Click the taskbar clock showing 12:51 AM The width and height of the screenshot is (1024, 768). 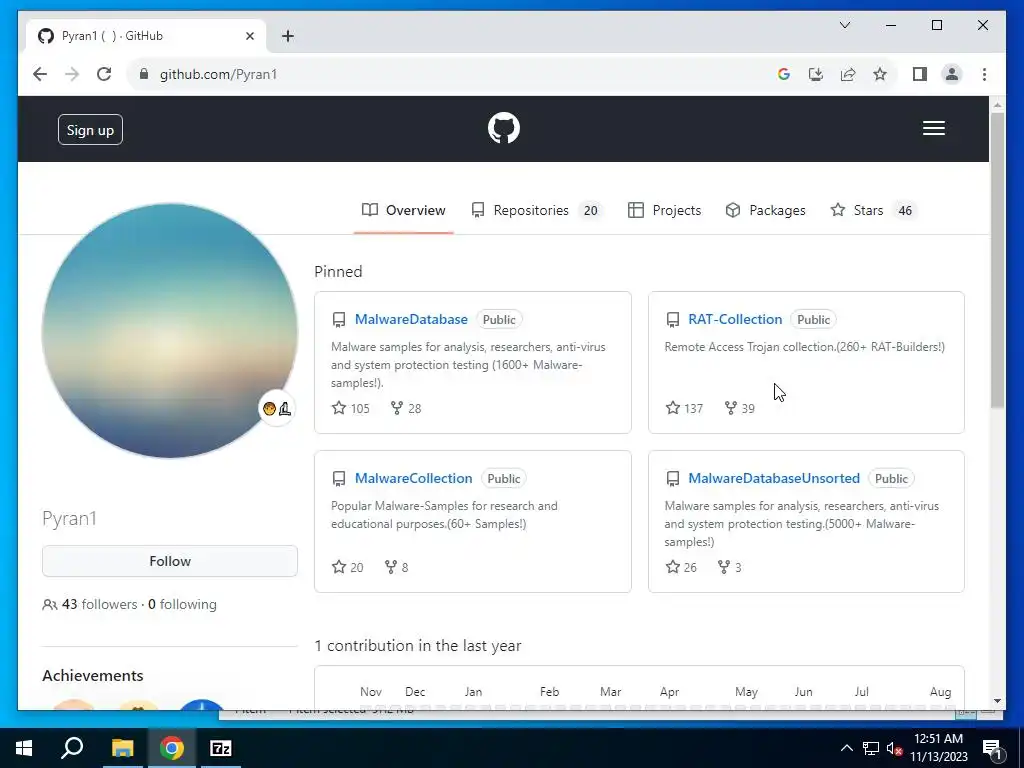click(x=938, y=748)
